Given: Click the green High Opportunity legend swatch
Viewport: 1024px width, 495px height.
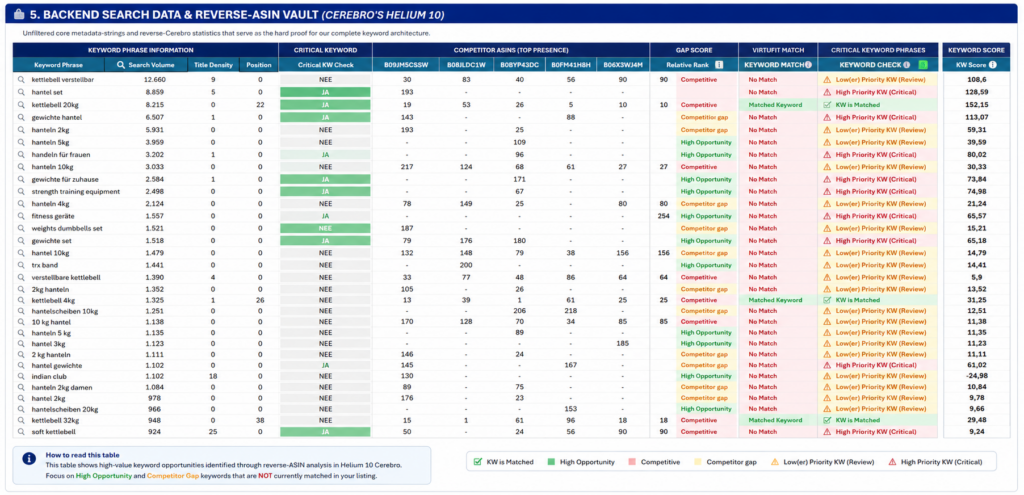Looking at the screenshot, I should tap(551, 462).
